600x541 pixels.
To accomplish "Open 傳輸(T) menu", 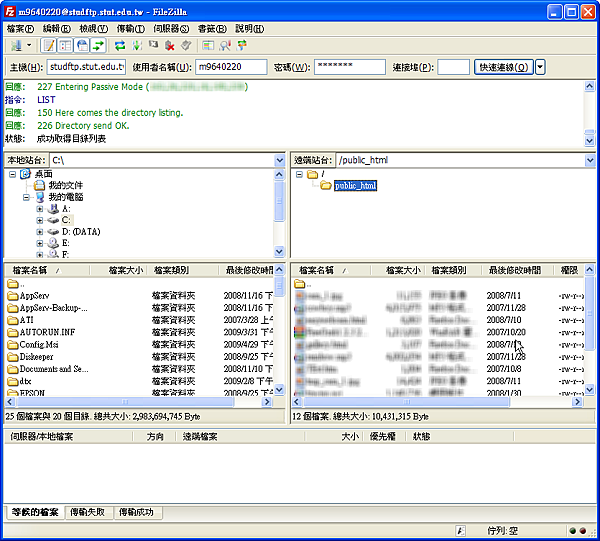I will click(x=131, y=29).
